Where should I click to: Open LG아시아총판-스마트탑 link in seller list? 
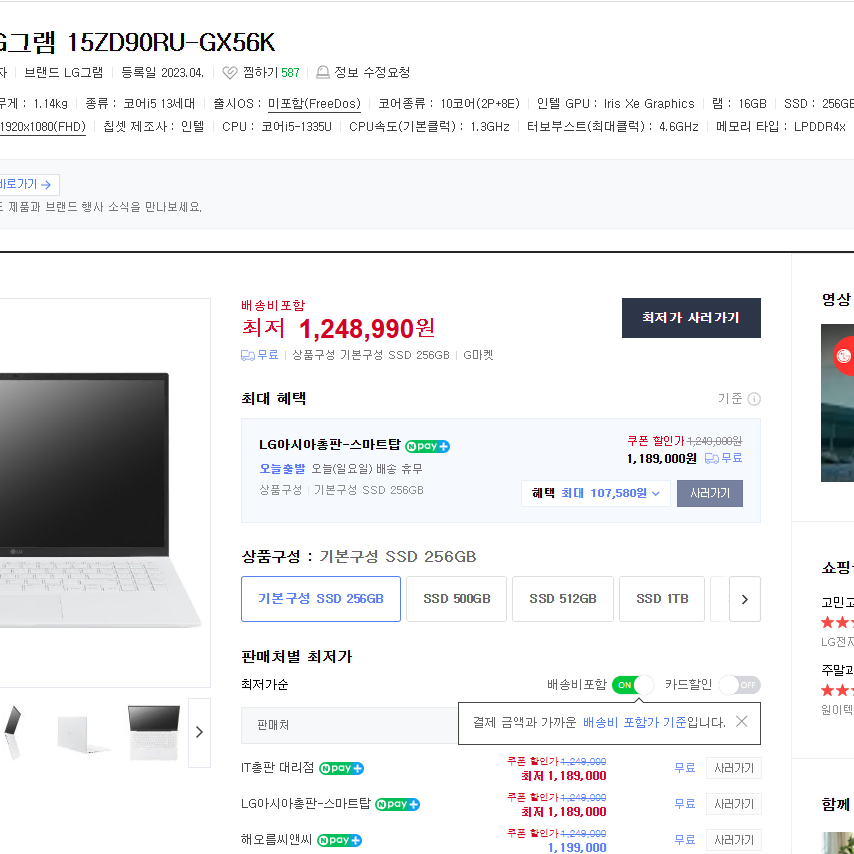coord(306,804)
